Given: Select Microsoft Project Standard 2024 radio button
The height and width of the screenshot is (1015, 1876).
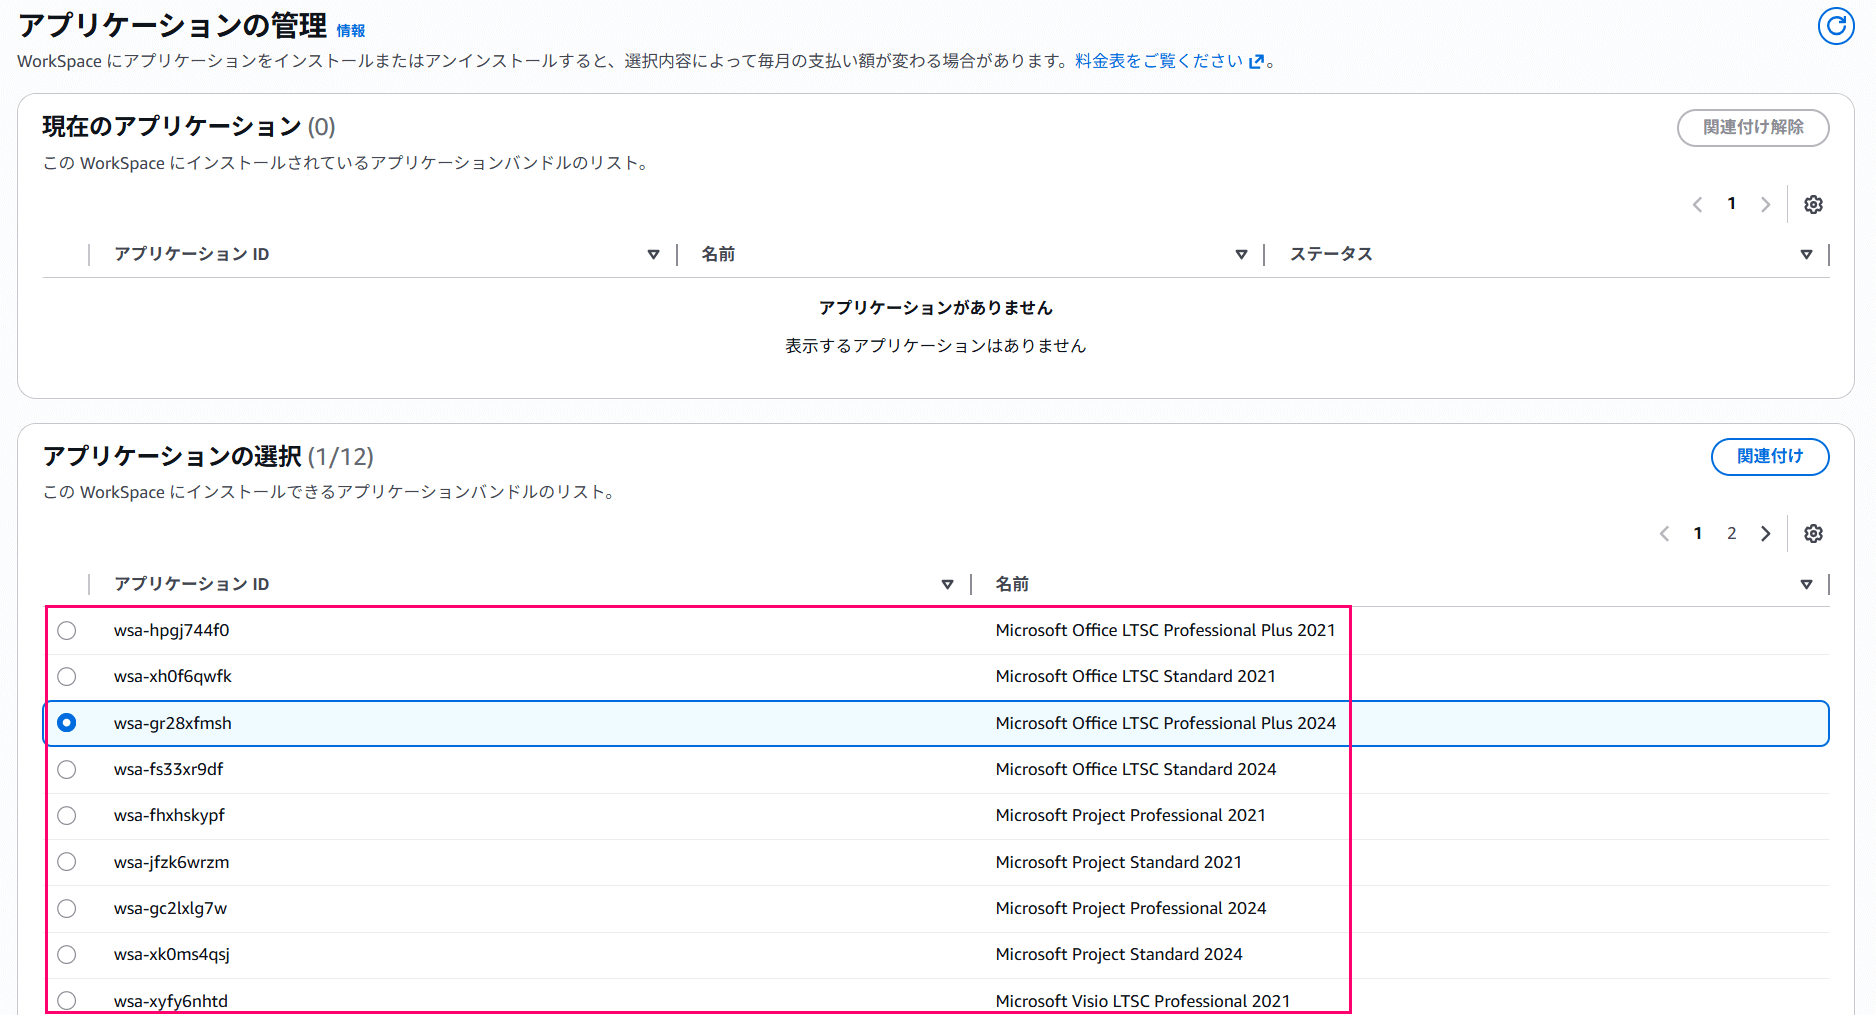Looking at the screenshot, I should [66, 954].
